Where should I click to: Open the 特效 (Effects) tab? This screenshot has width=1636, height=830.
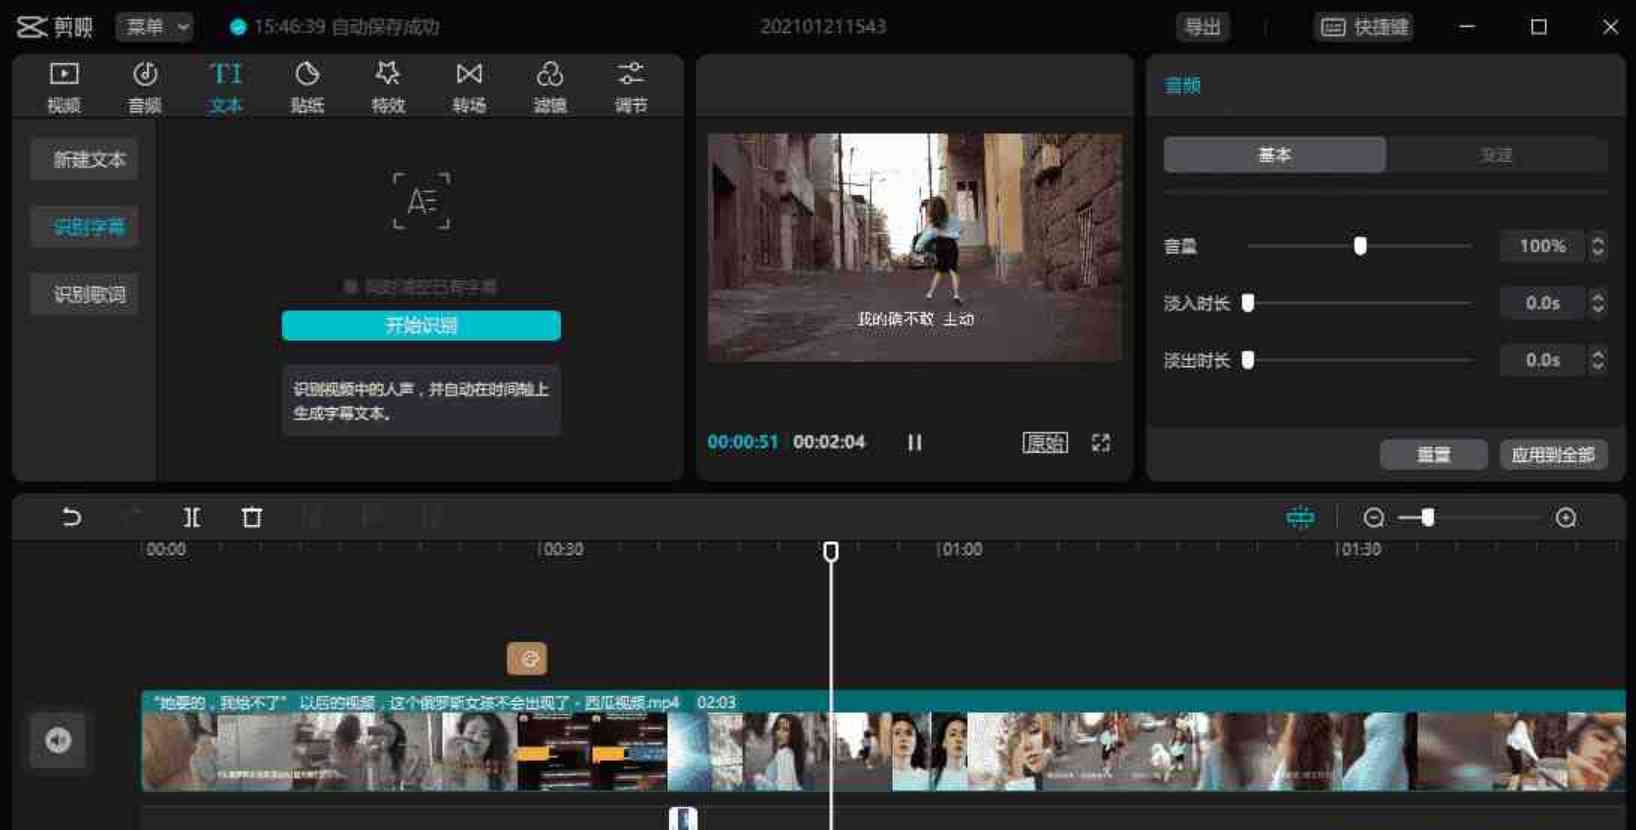point(388,87)
